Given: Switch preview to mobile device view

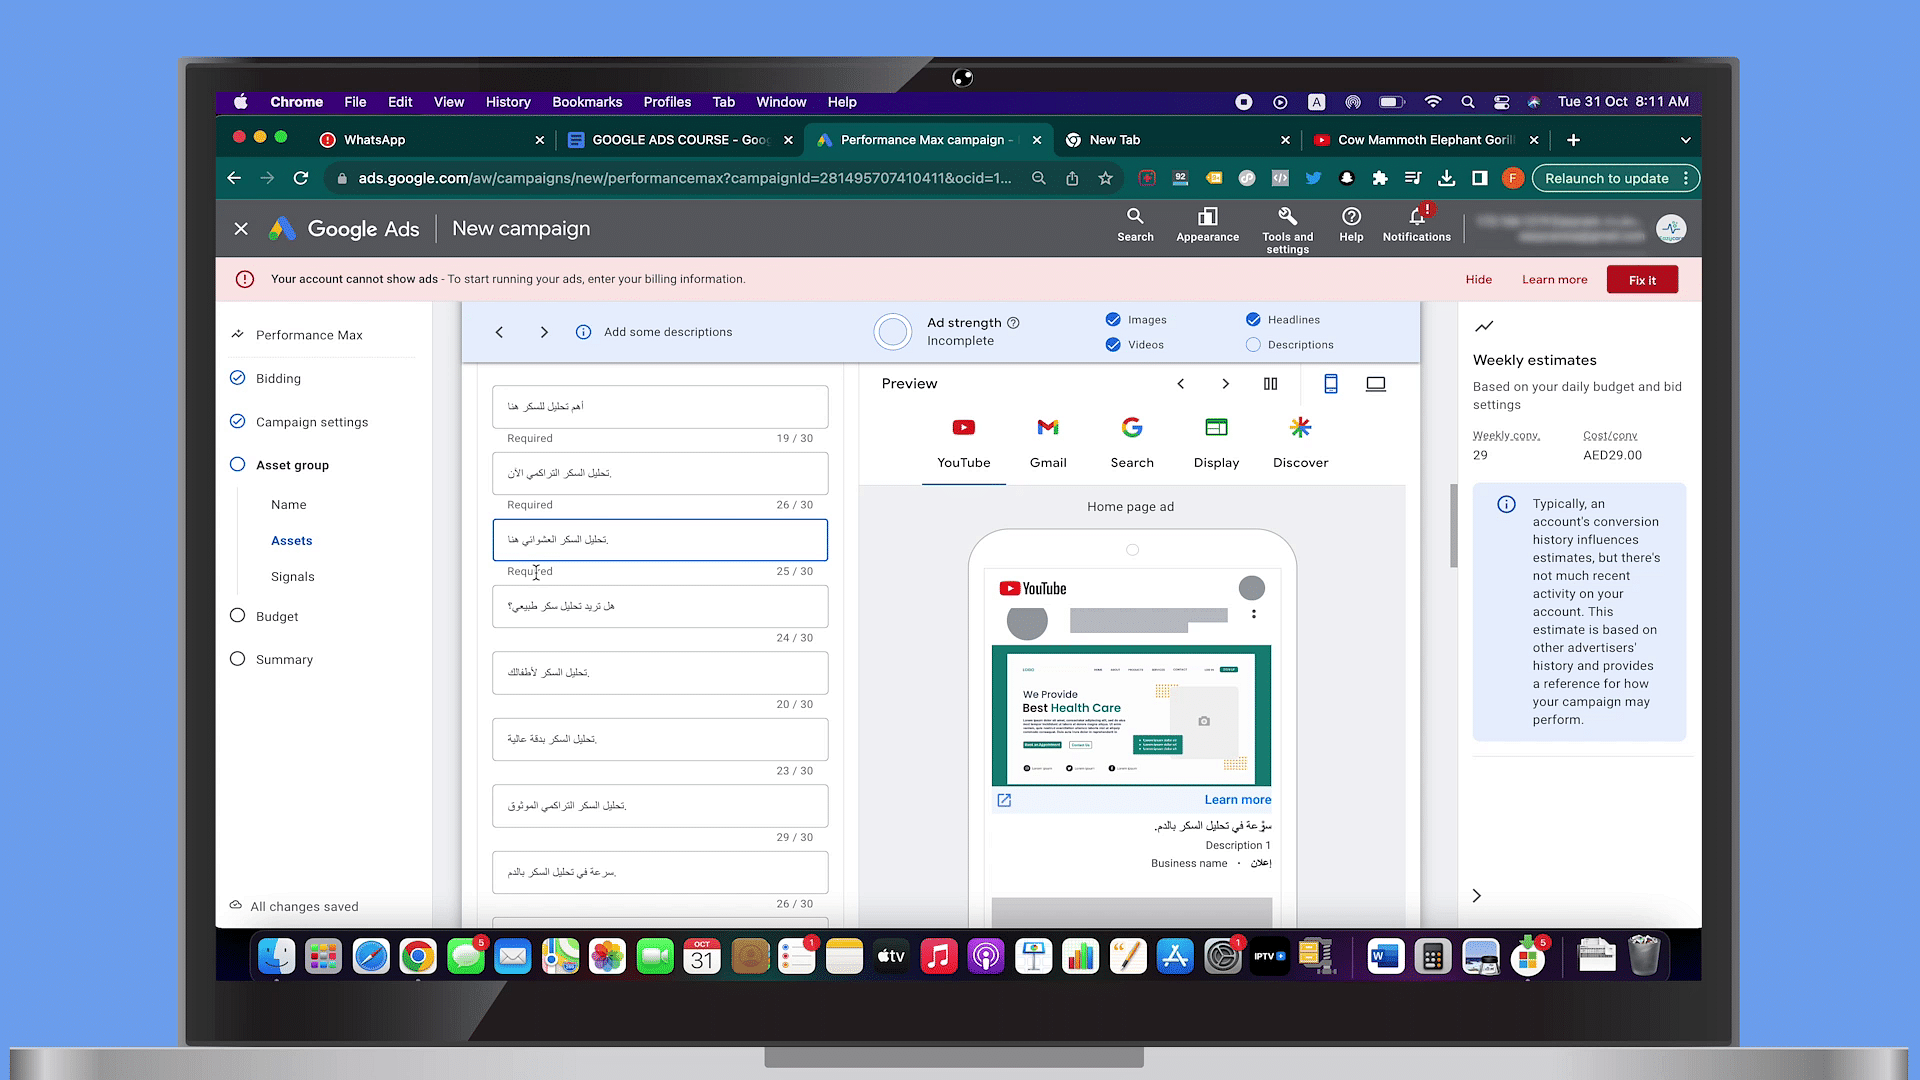Looking at the screenshot, I should [1331, 384].
